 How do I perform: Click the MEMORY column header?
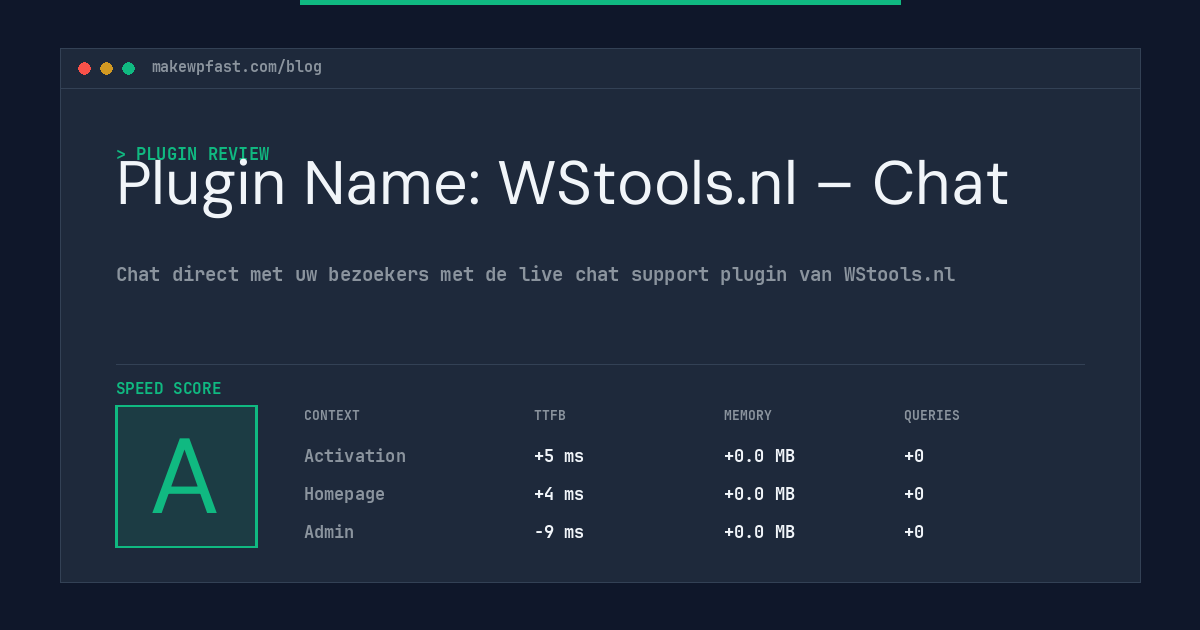748,415
